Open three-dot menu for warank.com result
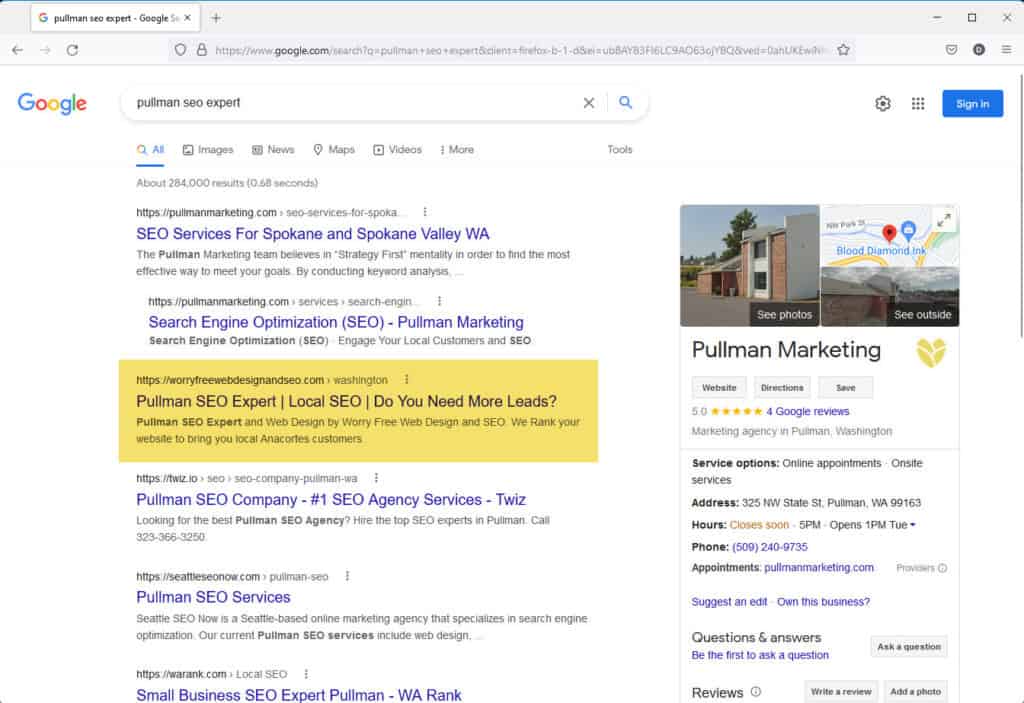The height and width of the screenshot is (703, 1024). click(306, 674)
